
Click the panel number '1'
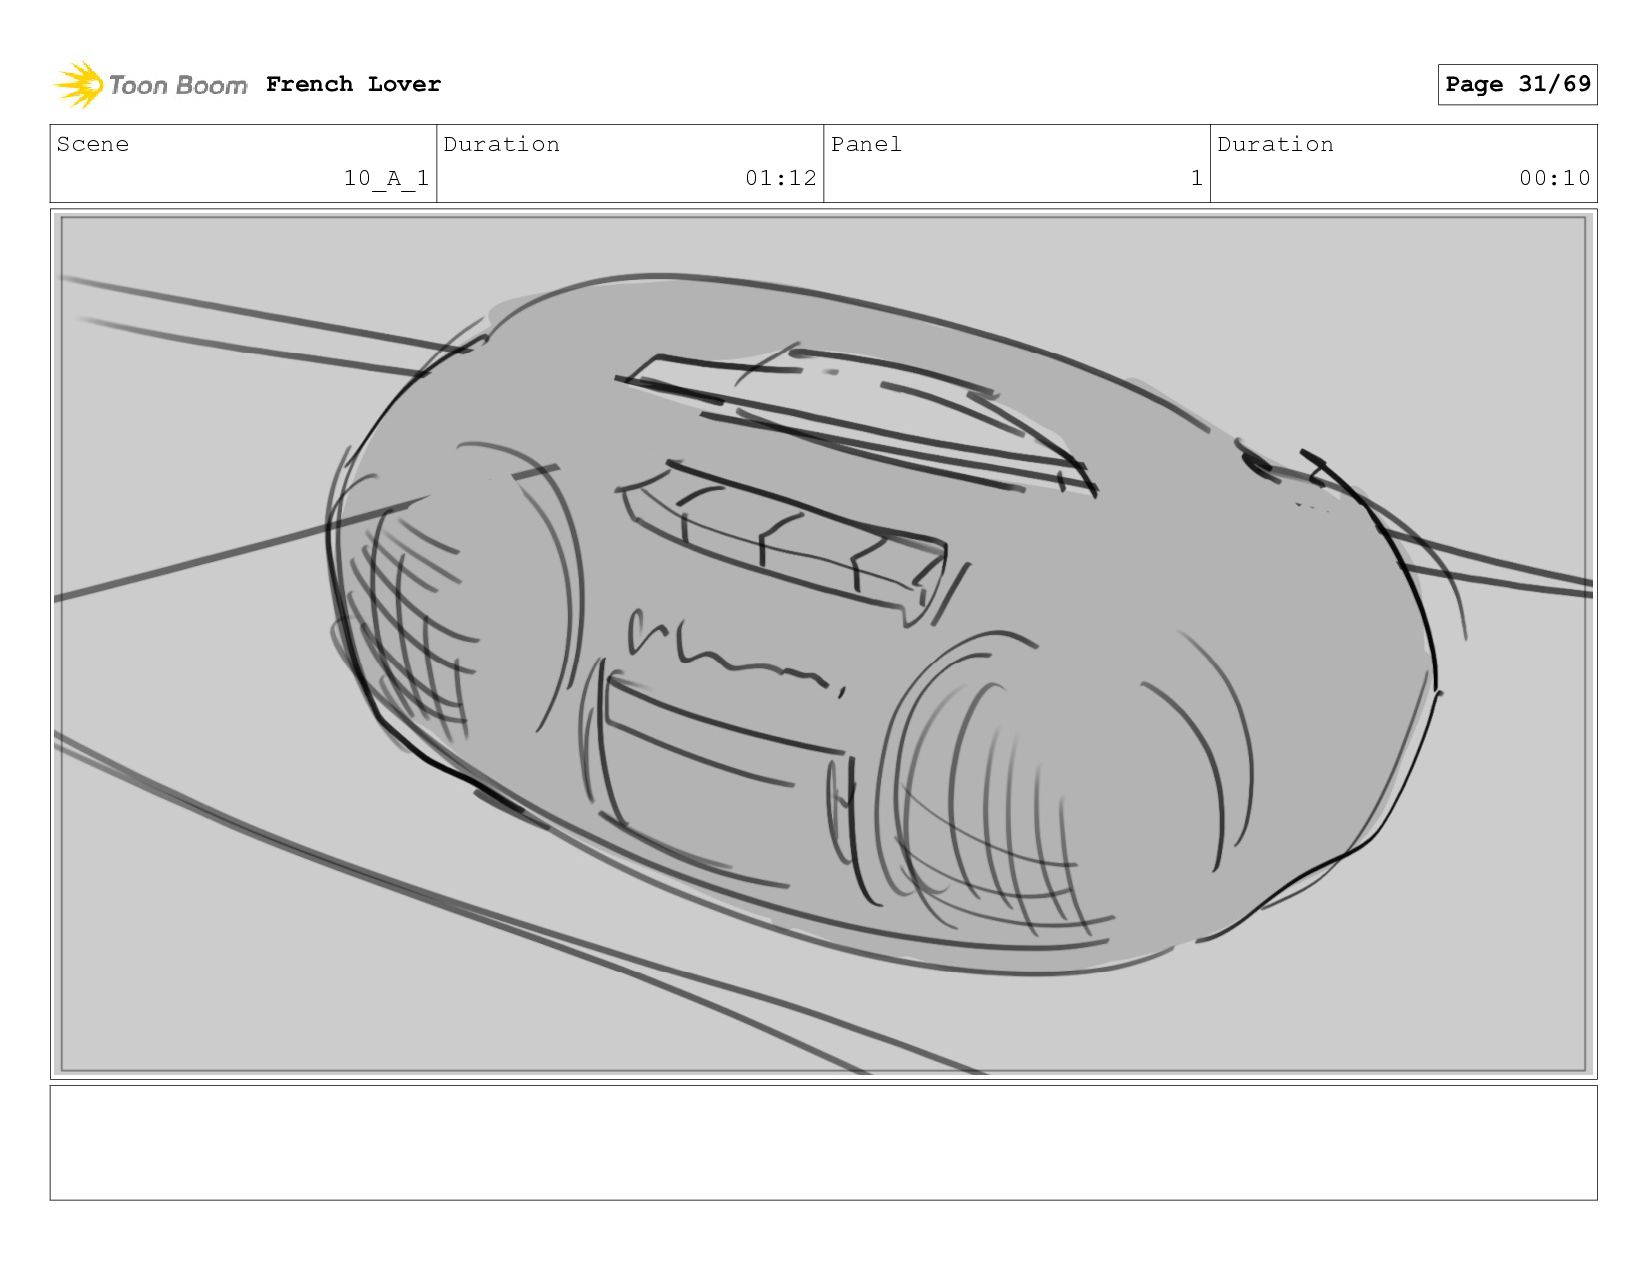click(1196, 178)
